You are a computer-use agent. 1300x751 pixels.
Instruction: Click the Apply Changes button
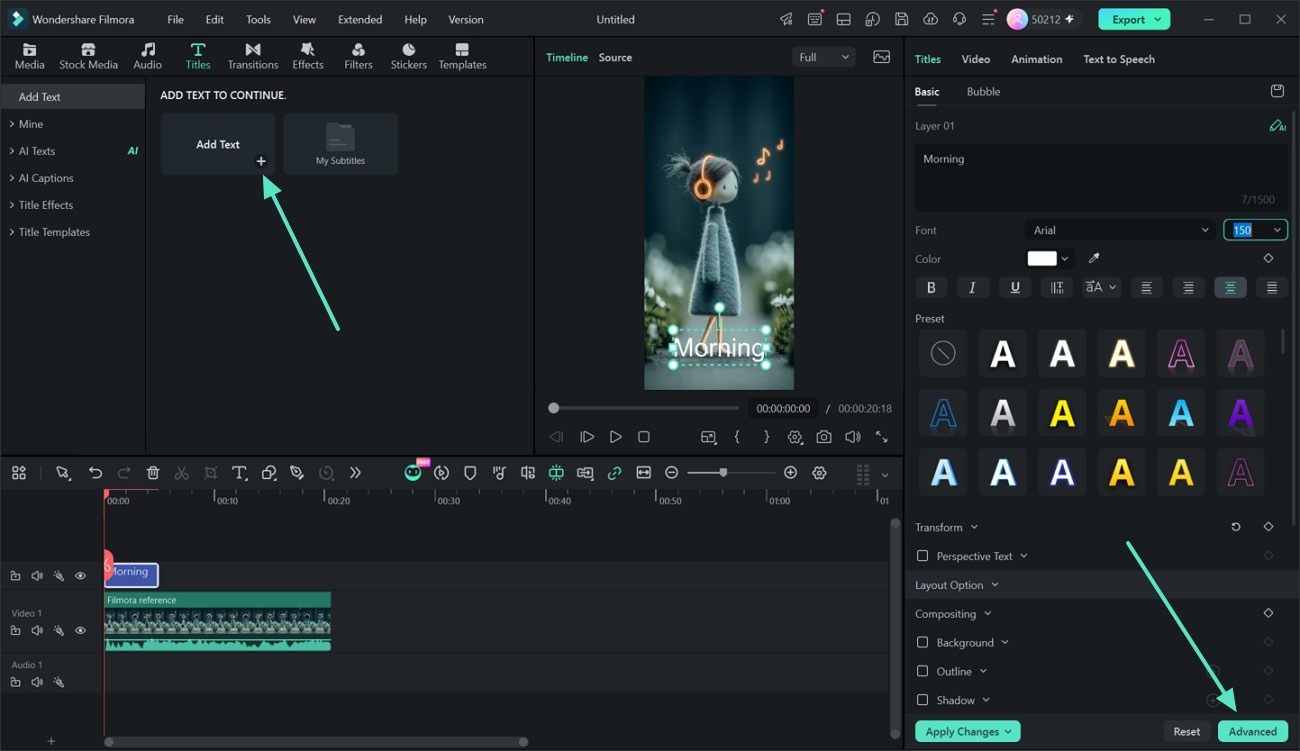point(967,731)
